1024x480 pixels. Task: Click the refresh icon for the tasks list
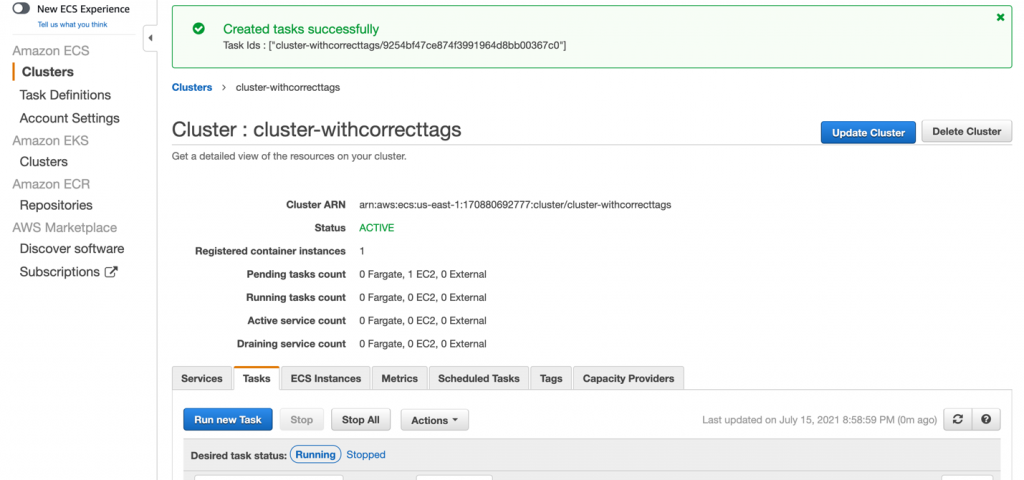(x=957, y=419)
